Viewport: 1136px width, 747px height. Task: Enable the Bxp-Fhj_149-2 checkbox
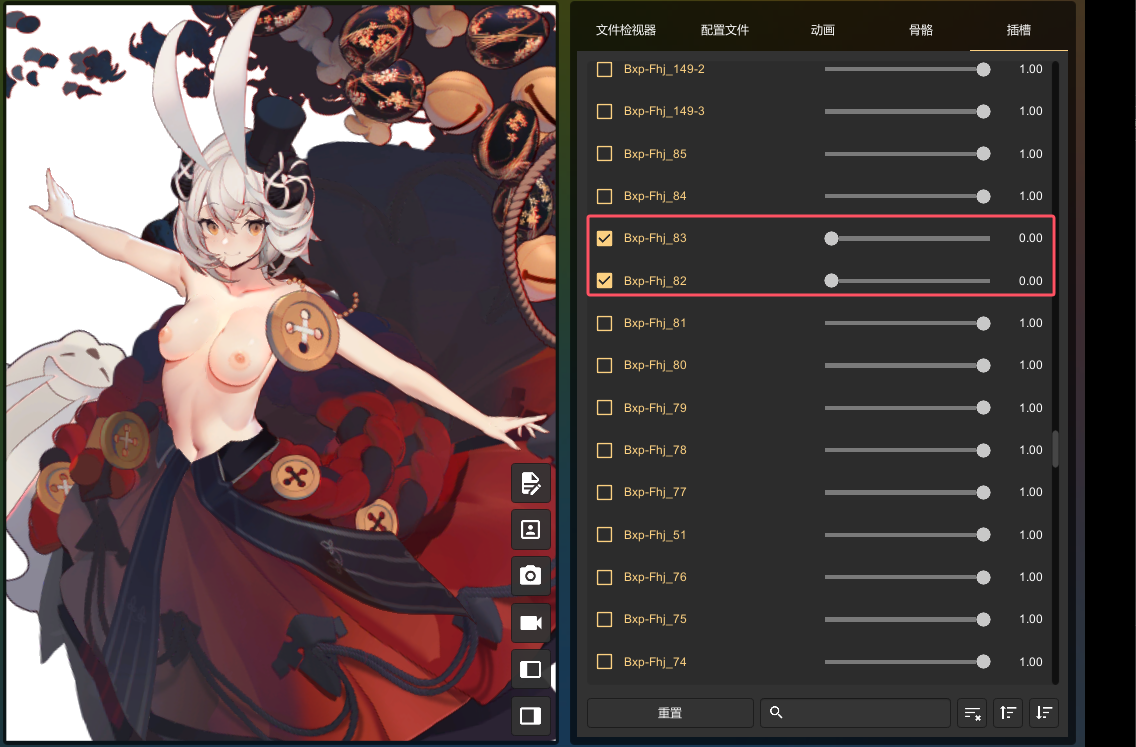(604, 69)
